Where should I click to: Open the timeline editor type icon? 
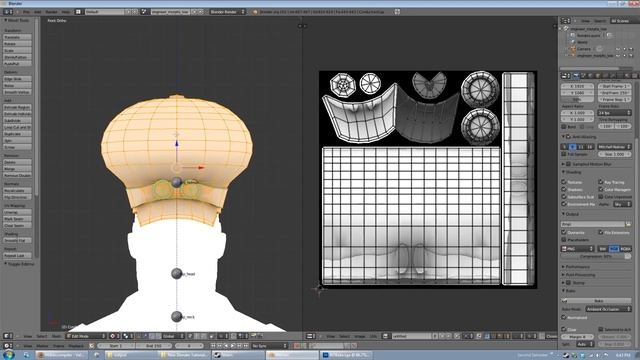[x=7, y=346]
